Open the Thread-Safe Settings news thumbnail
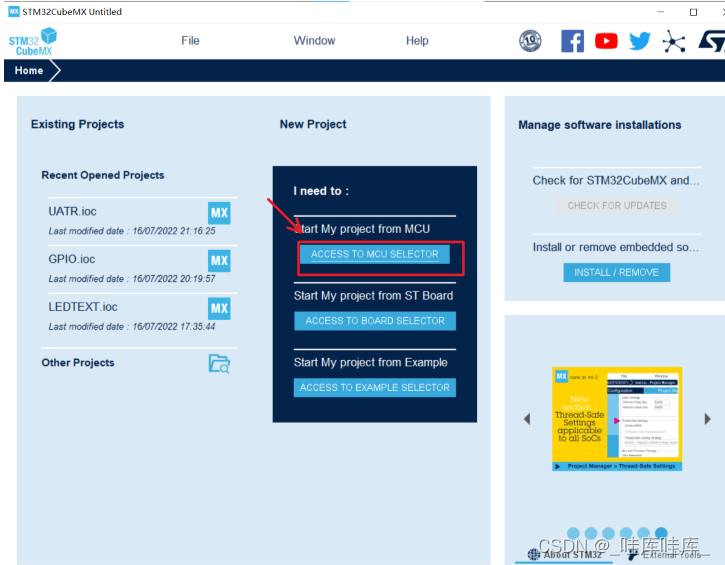 click(x=617, y=419)
